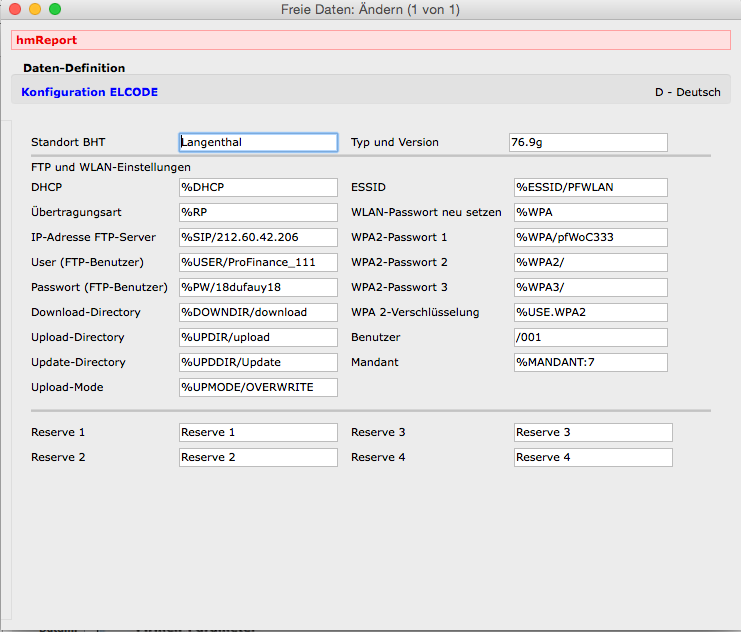Click the WPA 2-Verschlüsselung field
The image size is (741, 632).
(590, 312)
